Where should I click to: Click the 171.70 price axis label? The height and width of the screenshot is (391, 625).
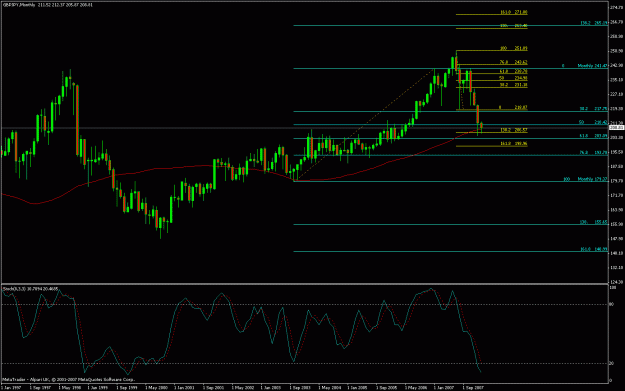pos(616,195)
